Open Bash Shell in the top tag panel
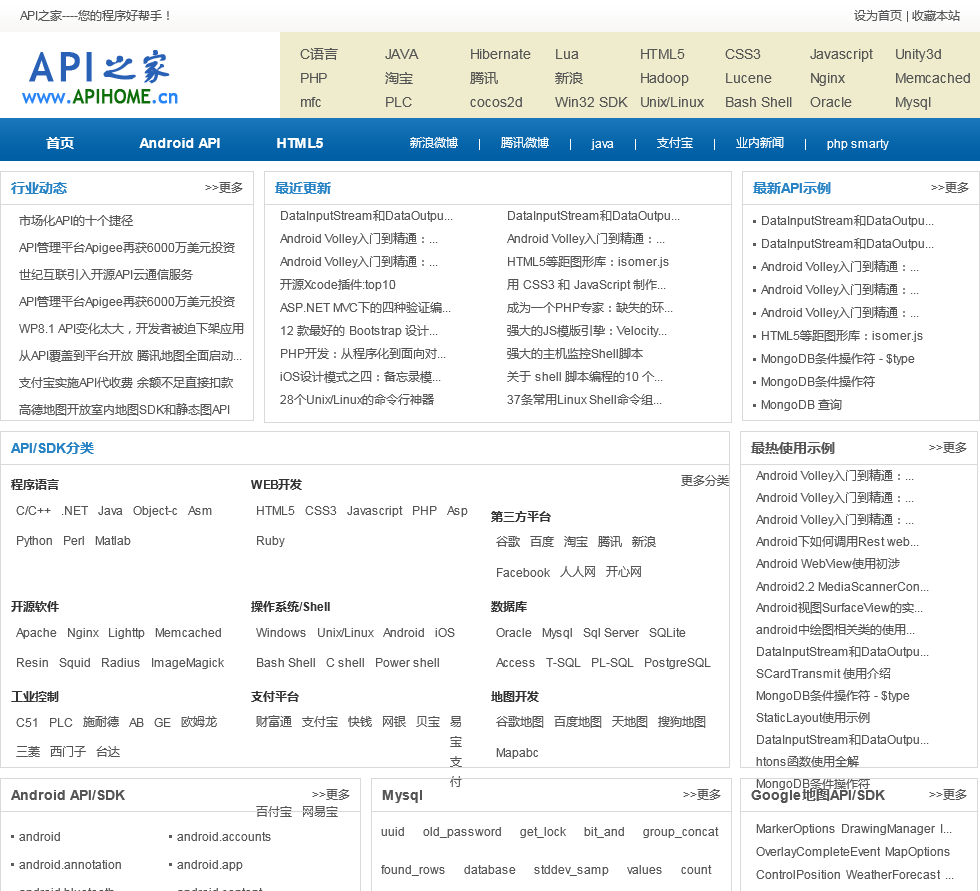 pyautogui.click(x=758, y=102)
